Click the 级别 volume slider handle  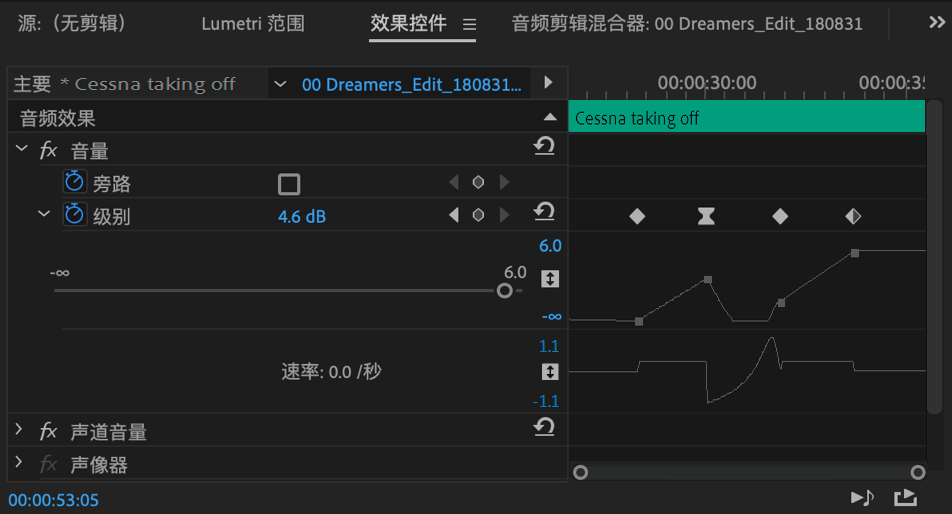[x=504, y=291]
